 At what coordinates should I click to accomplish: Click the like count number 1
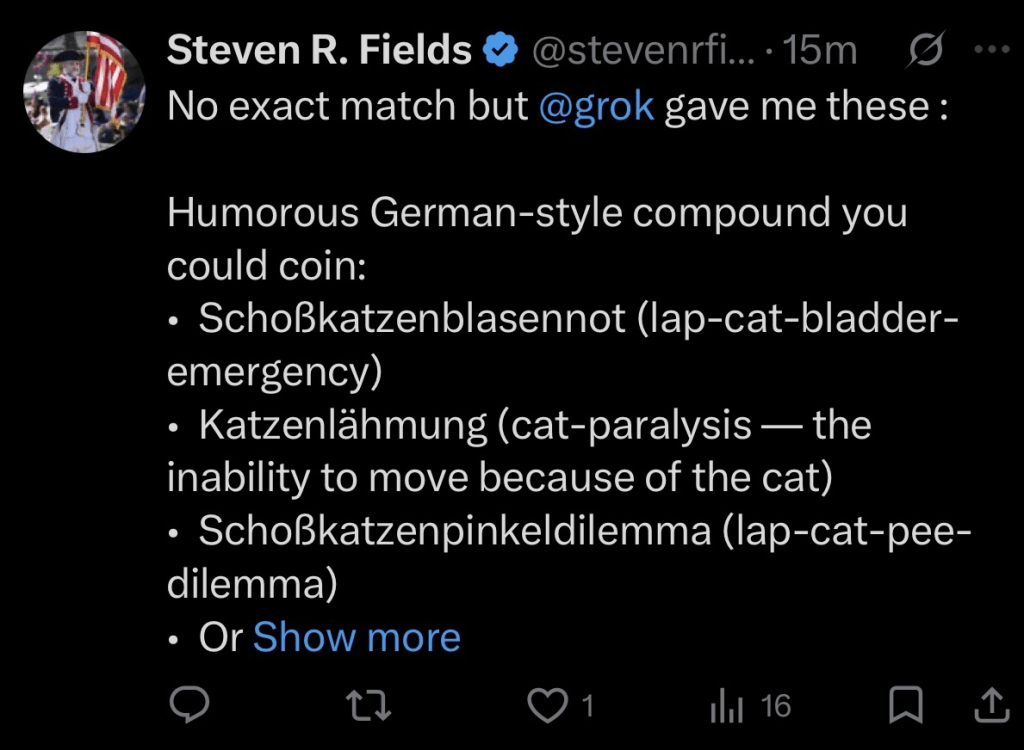587,707
